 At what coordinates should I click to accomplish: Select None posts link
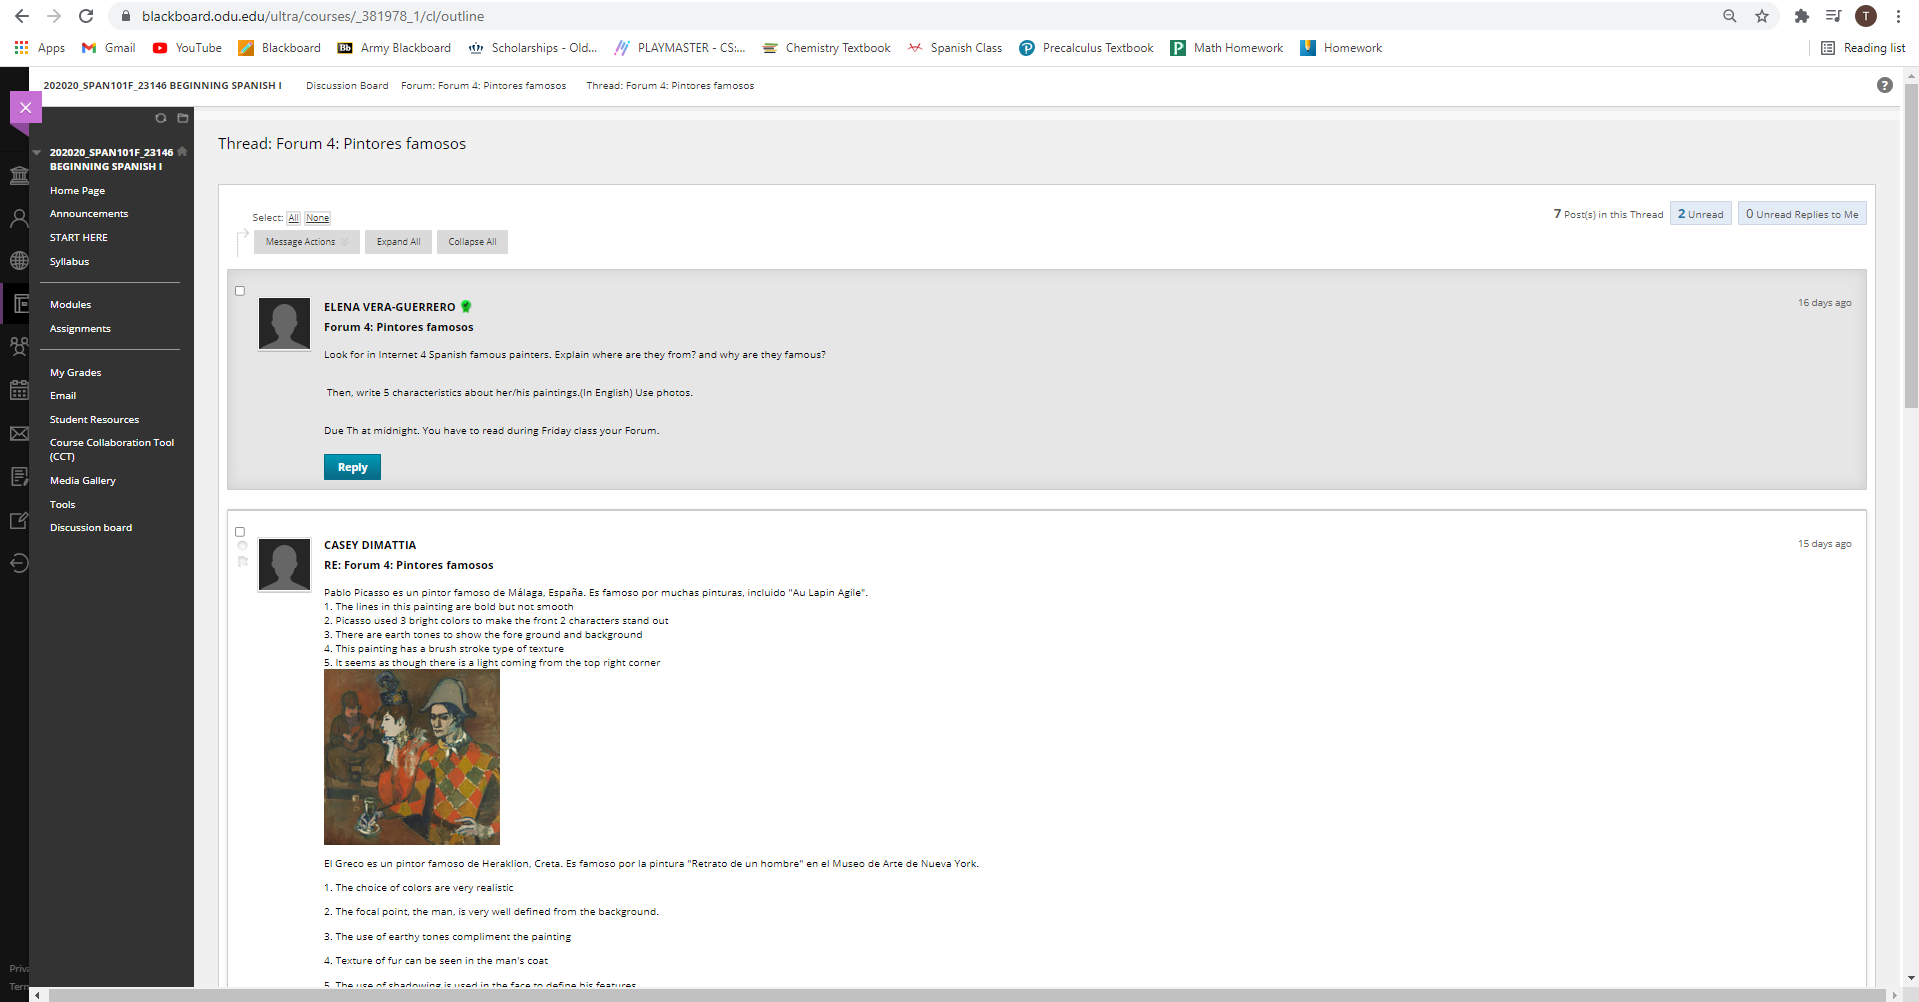(x=317, y=218)
